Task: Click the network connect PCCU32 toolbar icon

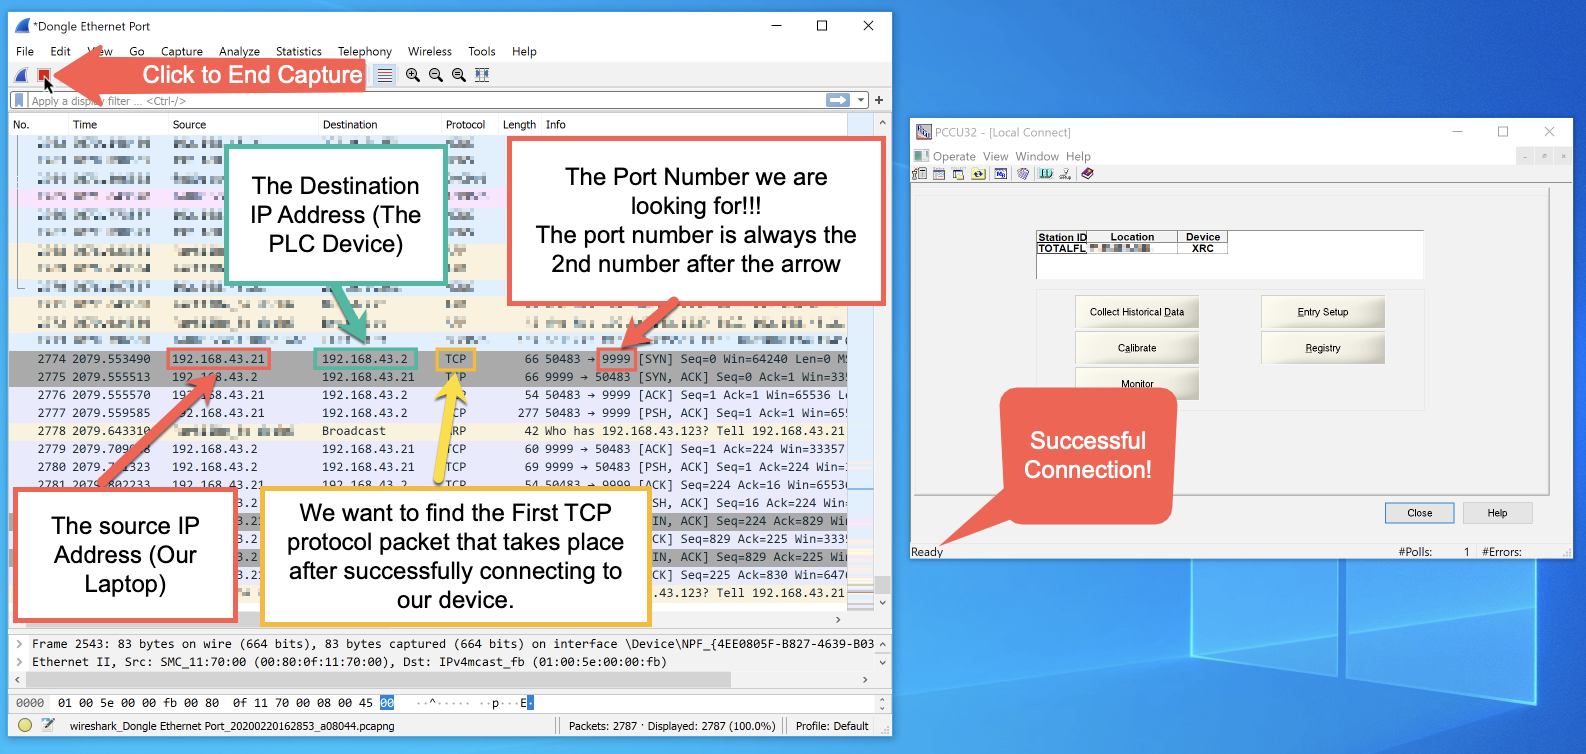Action: point(1066,174)
